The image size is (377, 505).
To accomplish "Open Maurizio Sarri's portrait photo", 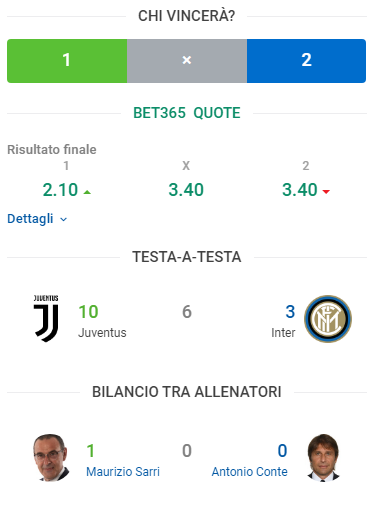I will [50, 457].
